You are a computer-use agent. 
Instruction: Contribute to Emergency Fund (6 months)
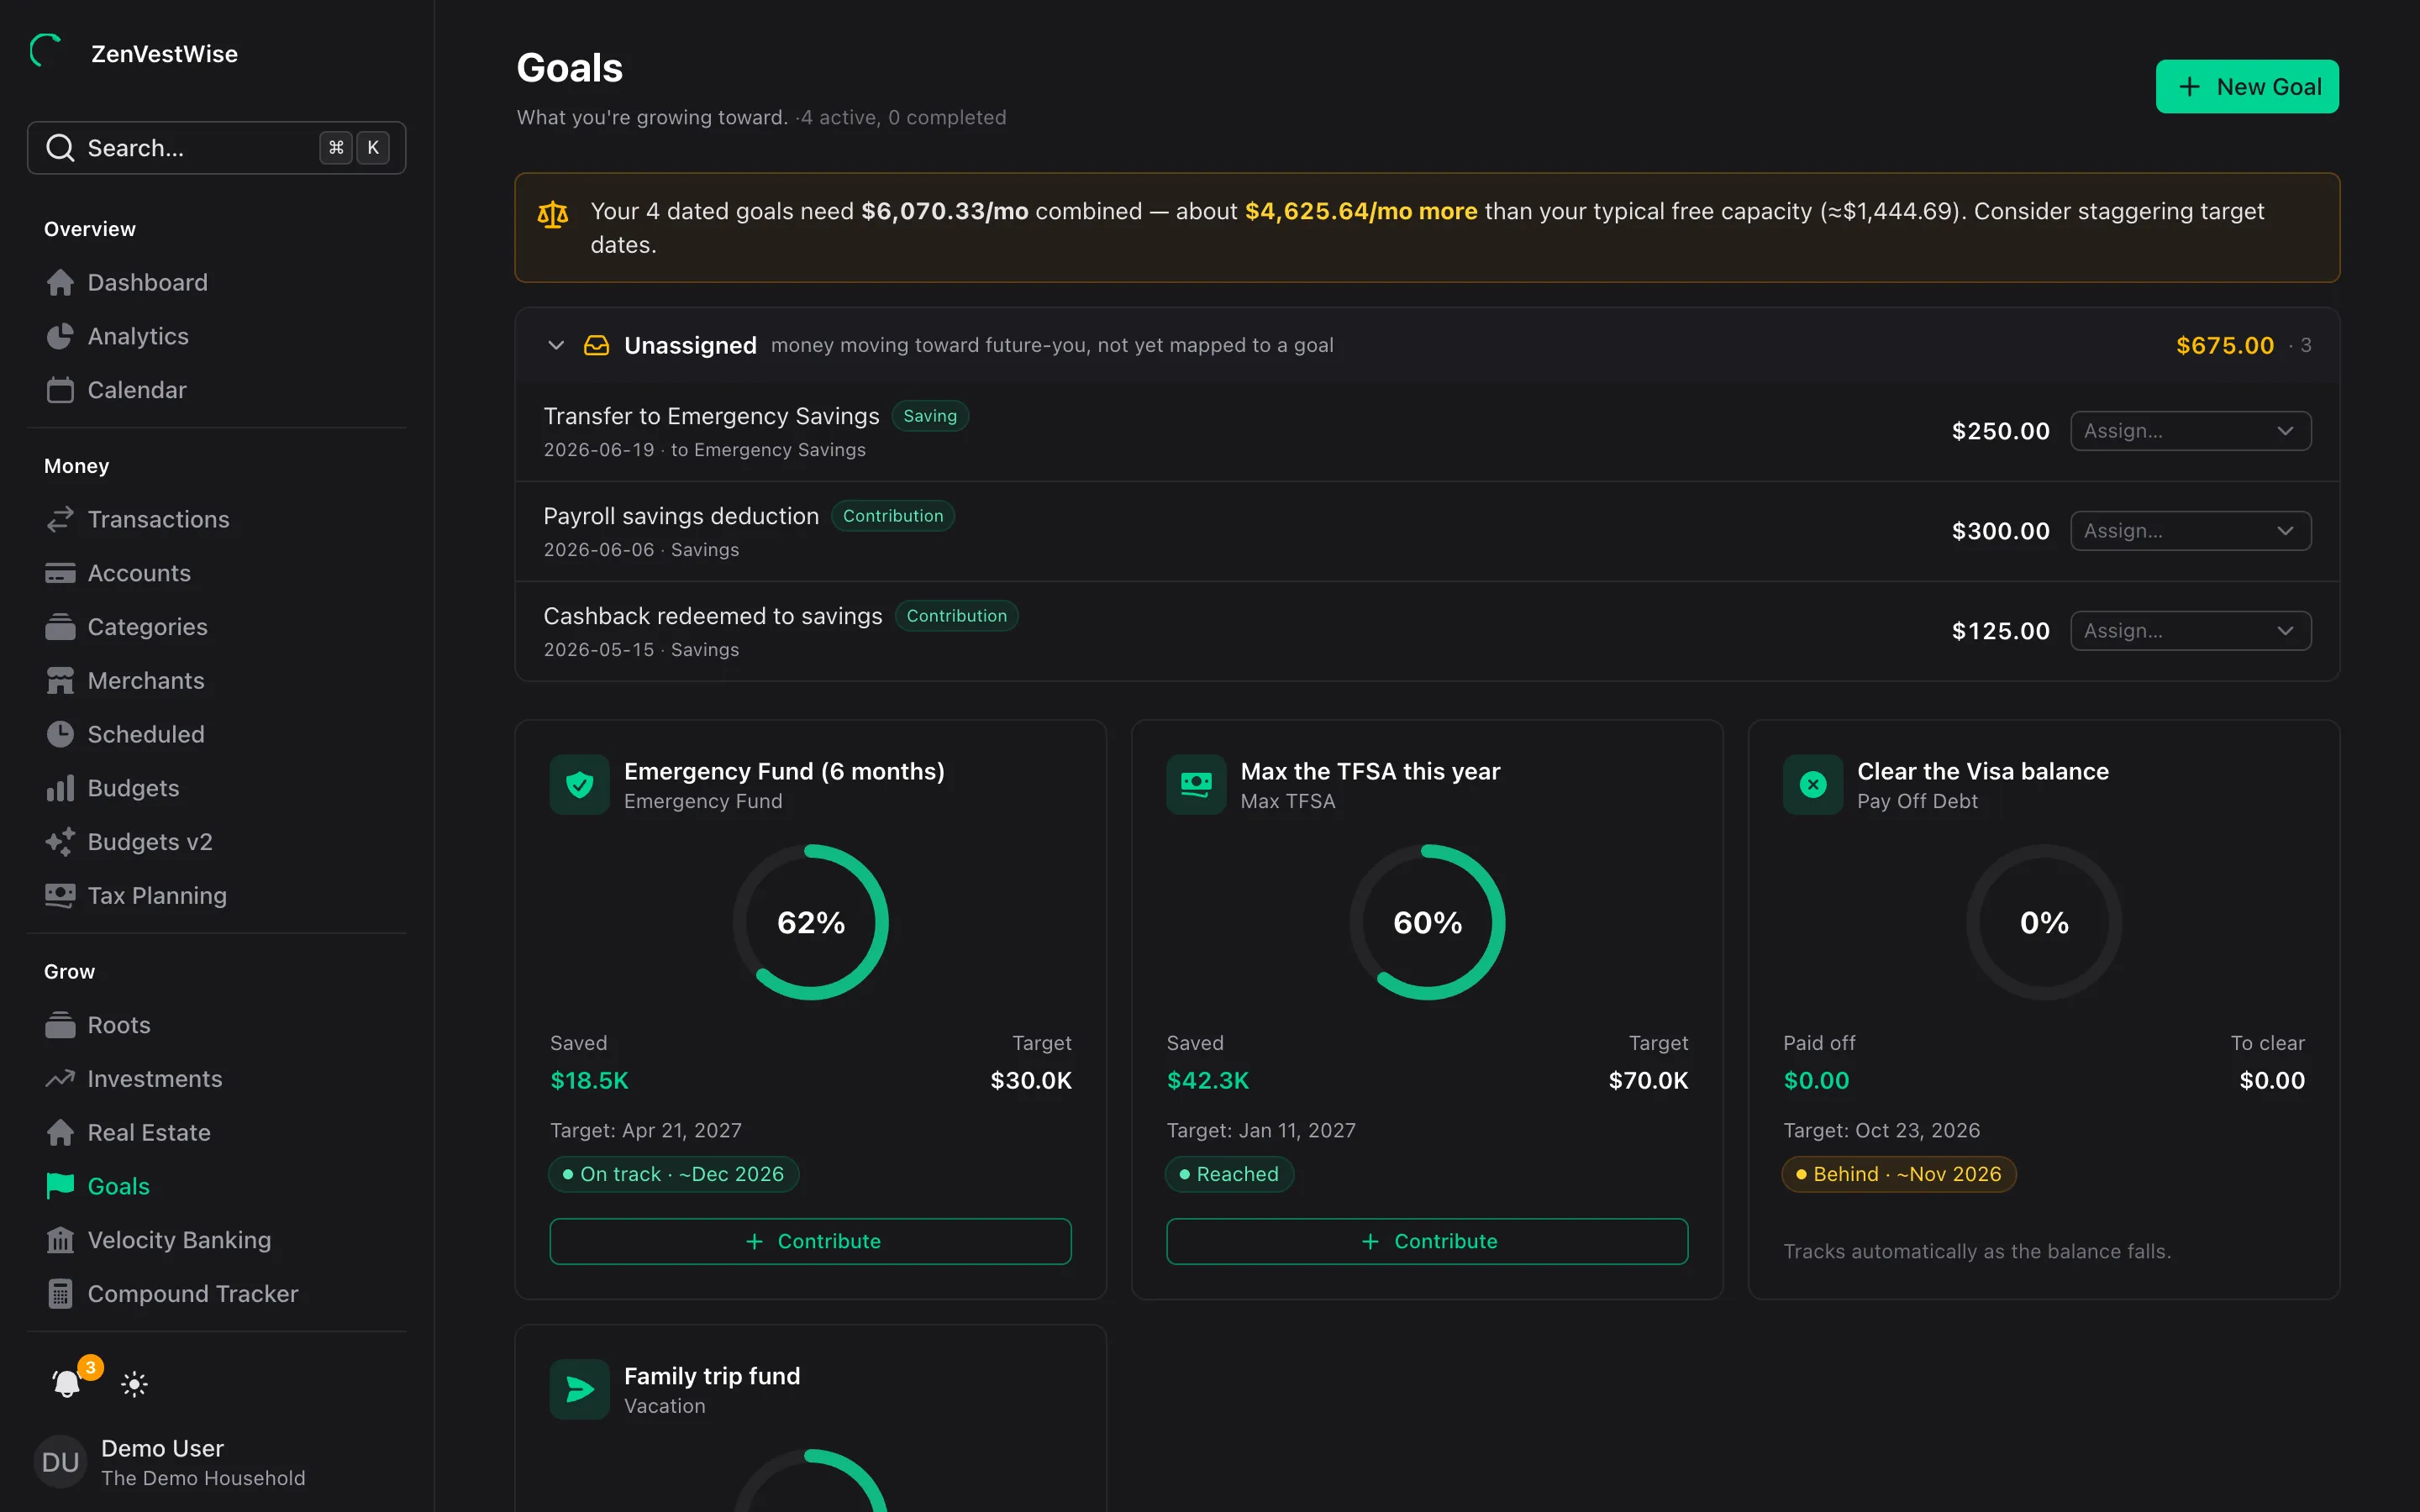pos(810,1241)
